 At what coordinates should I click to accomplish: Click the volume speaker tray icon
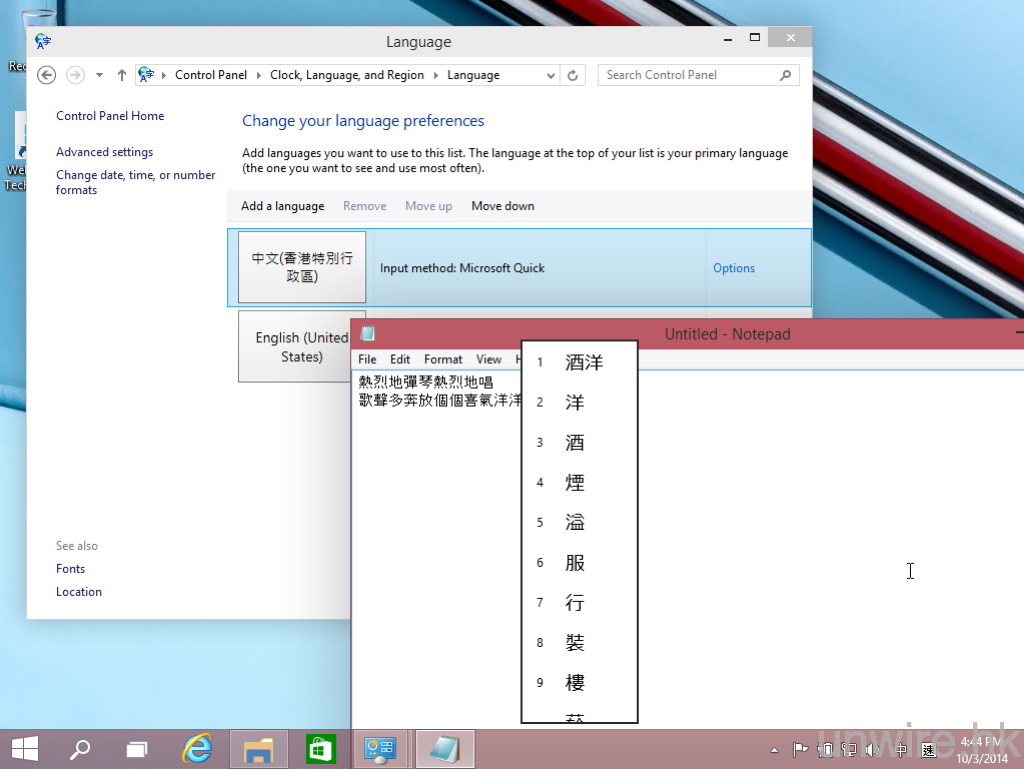872,749
